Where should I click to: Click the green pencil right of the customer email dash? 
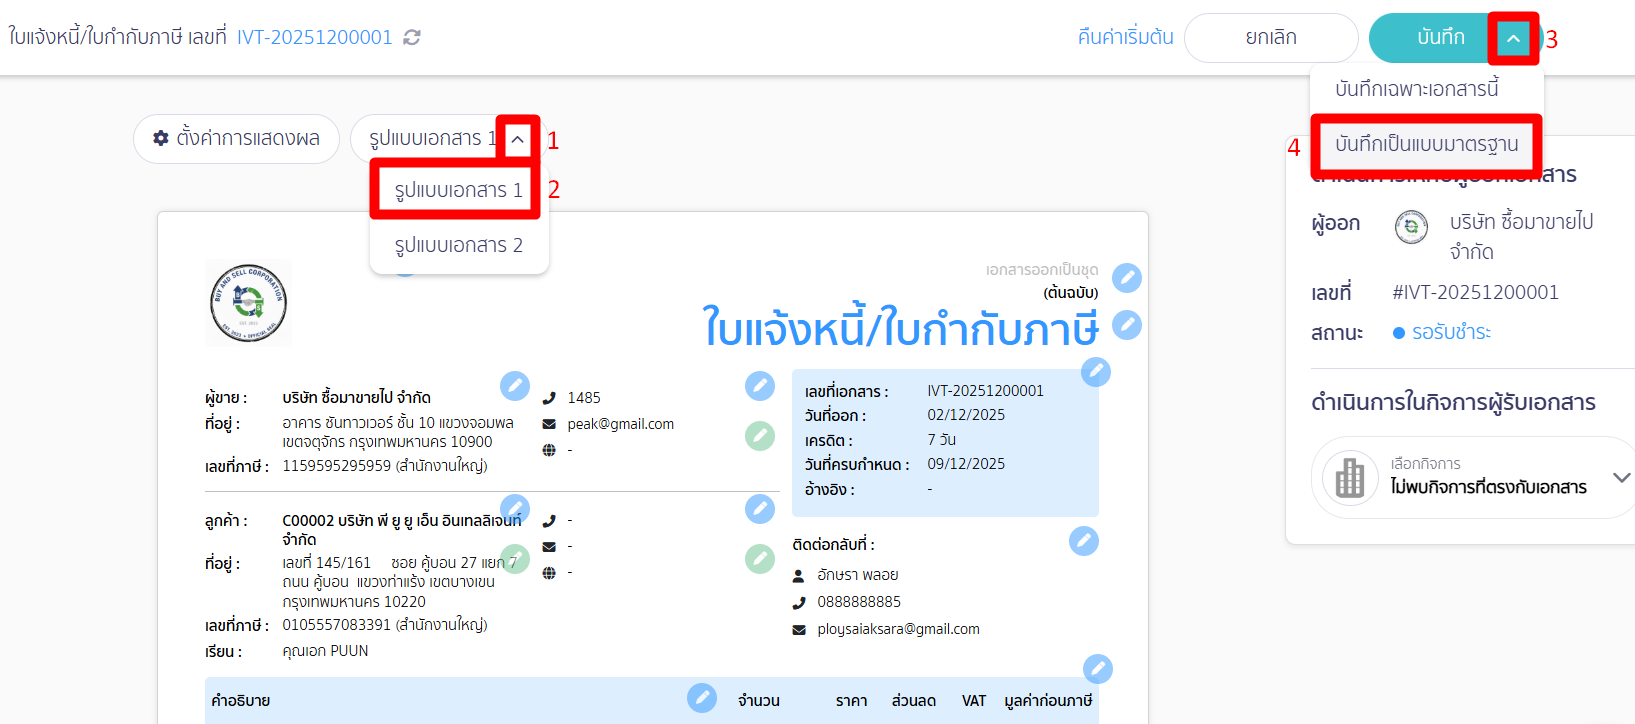coord(760,559)
